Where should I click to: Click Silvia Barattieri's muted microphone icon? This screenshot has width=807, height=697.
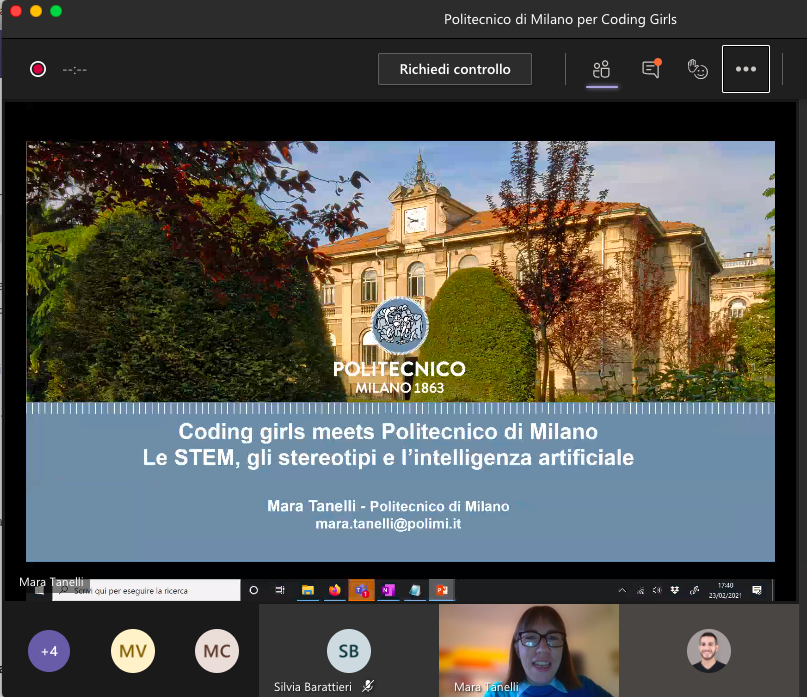367,686
